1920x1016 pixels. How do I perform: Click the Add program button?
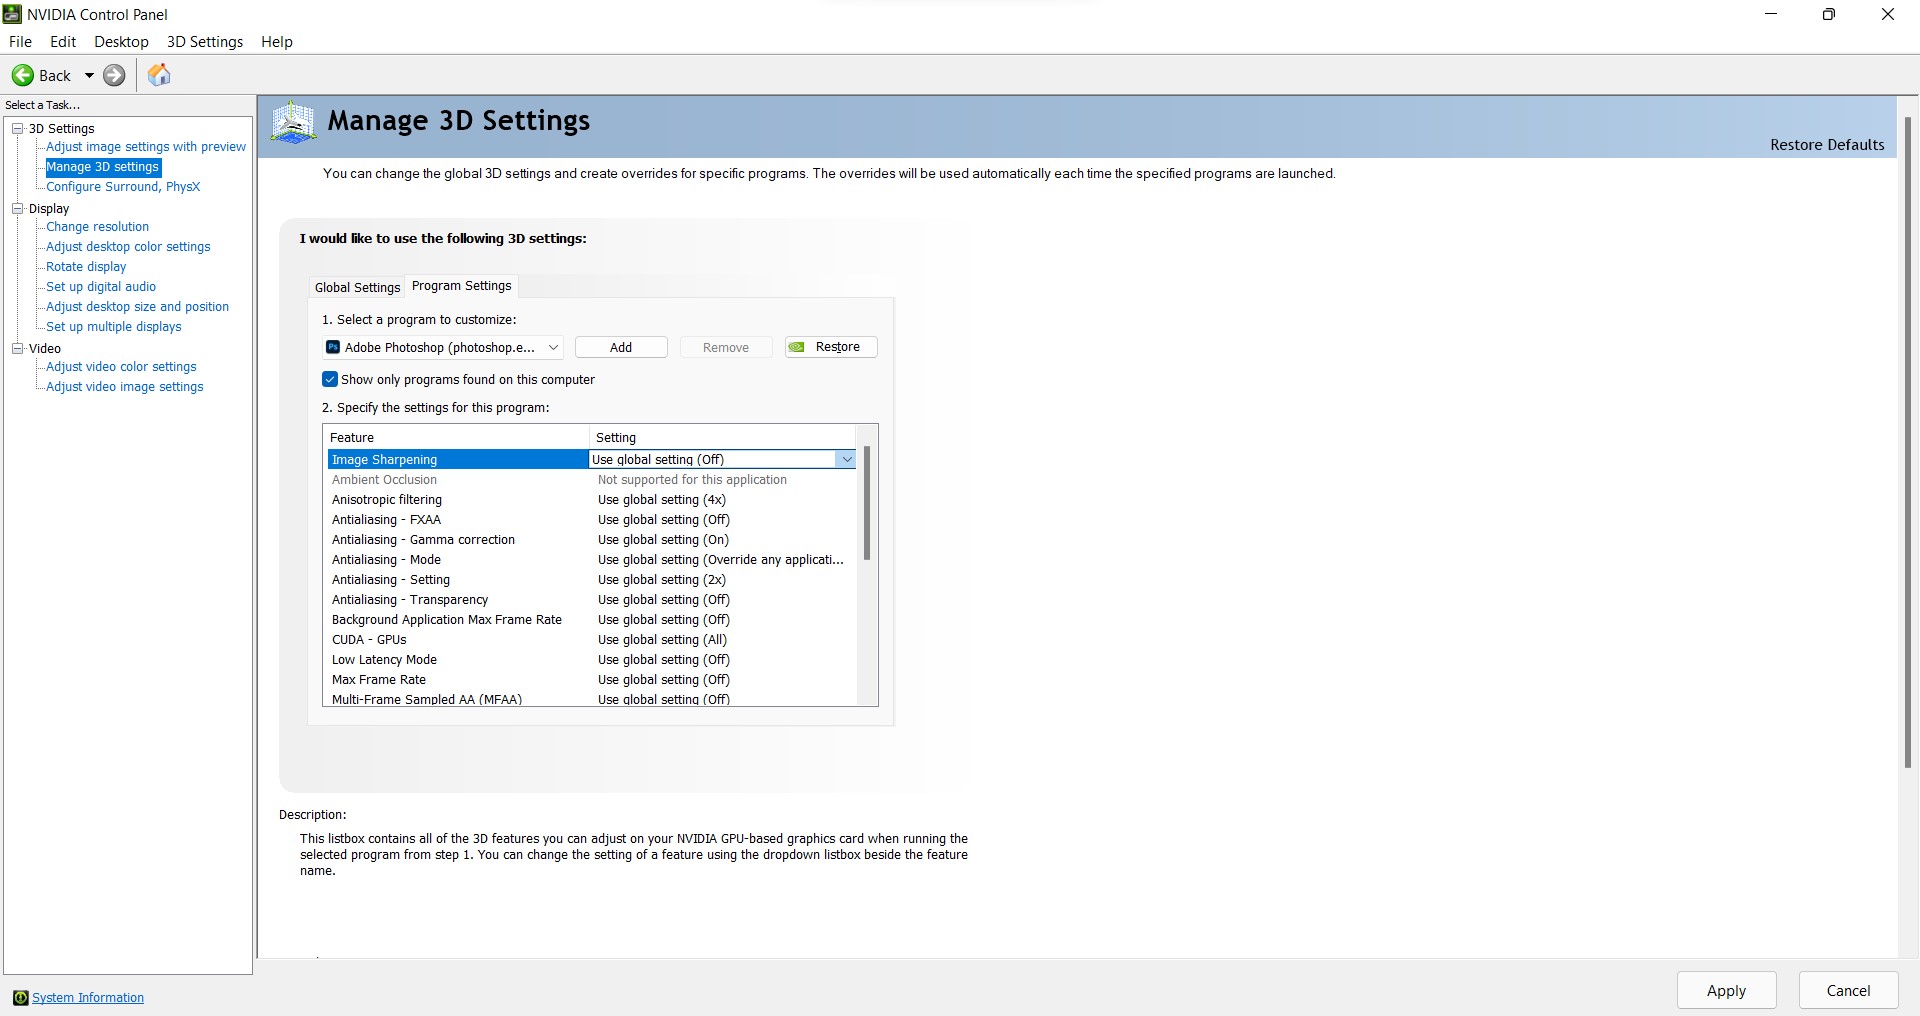621,347
